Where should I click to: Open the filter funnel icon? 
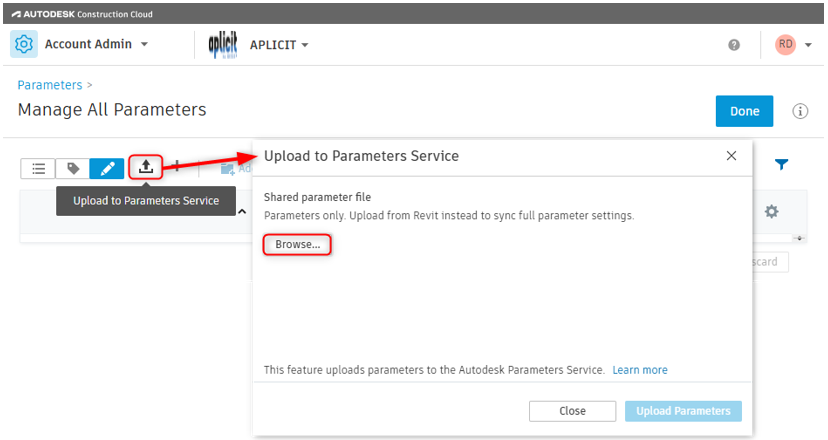coord(782,165)
